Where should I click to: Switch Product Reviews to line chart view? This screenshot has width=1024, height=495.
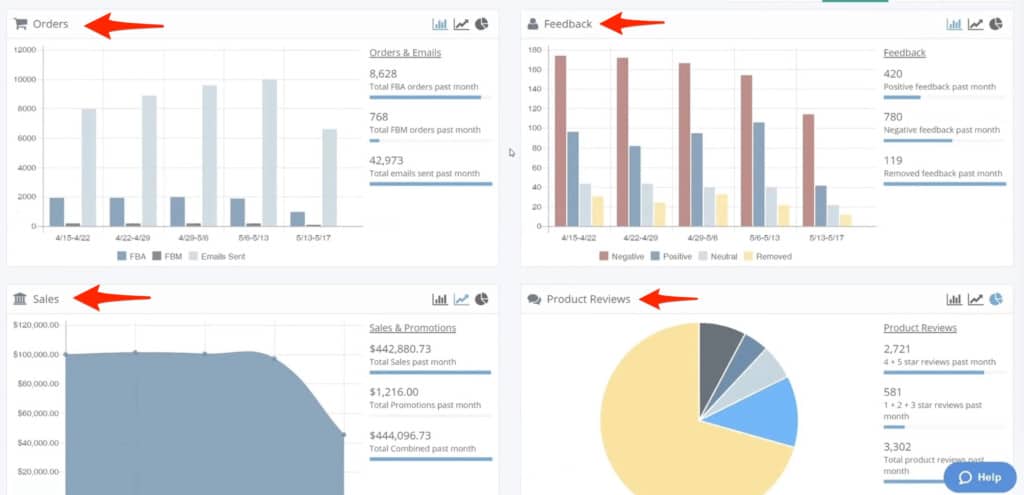(975, 299)
